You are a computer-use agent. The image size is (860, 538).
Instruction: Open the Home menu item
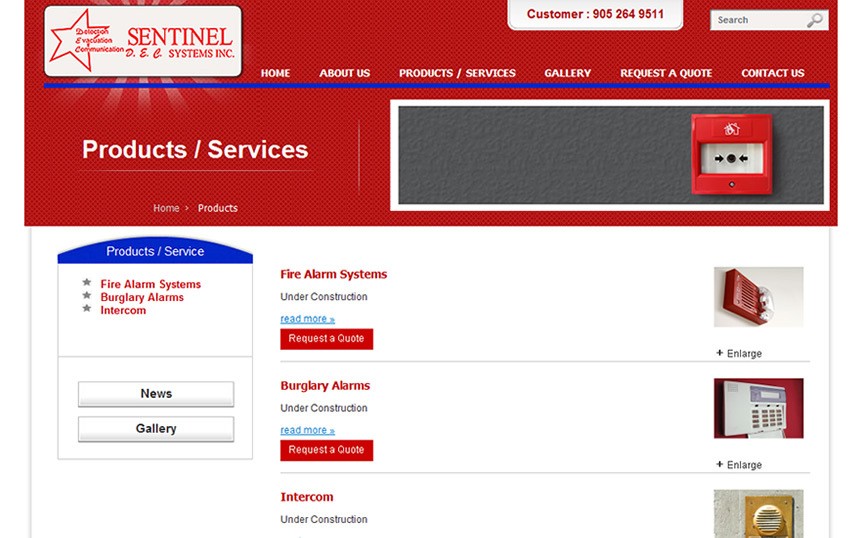pos(275,73)
